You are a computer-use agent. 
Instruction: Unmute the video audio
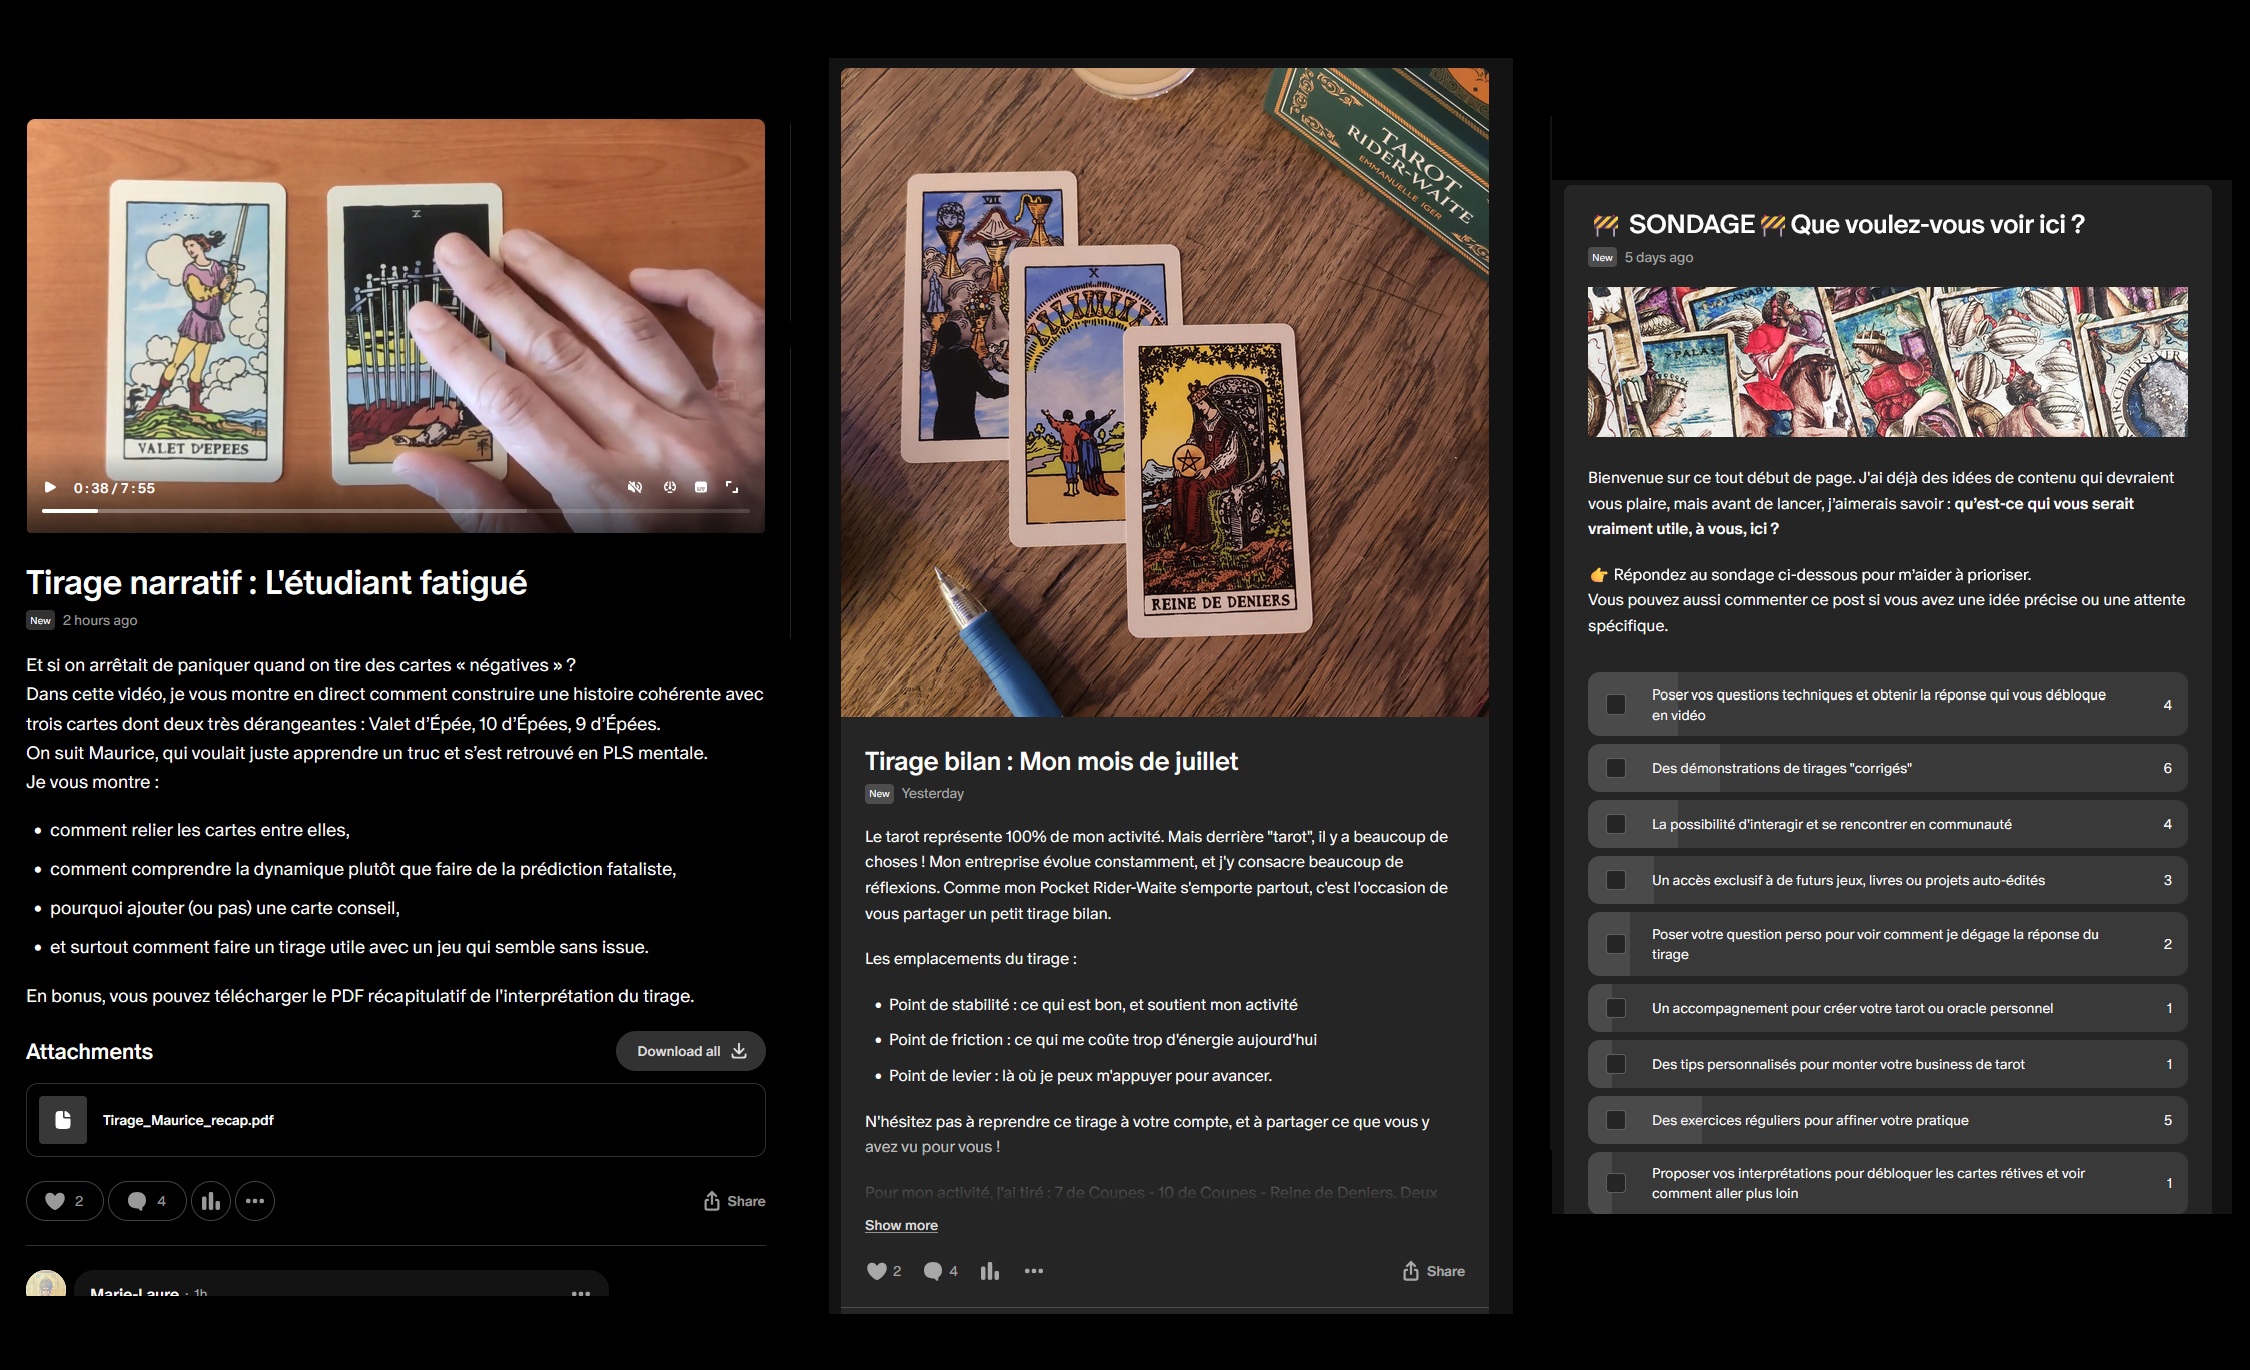pos(634,487)
